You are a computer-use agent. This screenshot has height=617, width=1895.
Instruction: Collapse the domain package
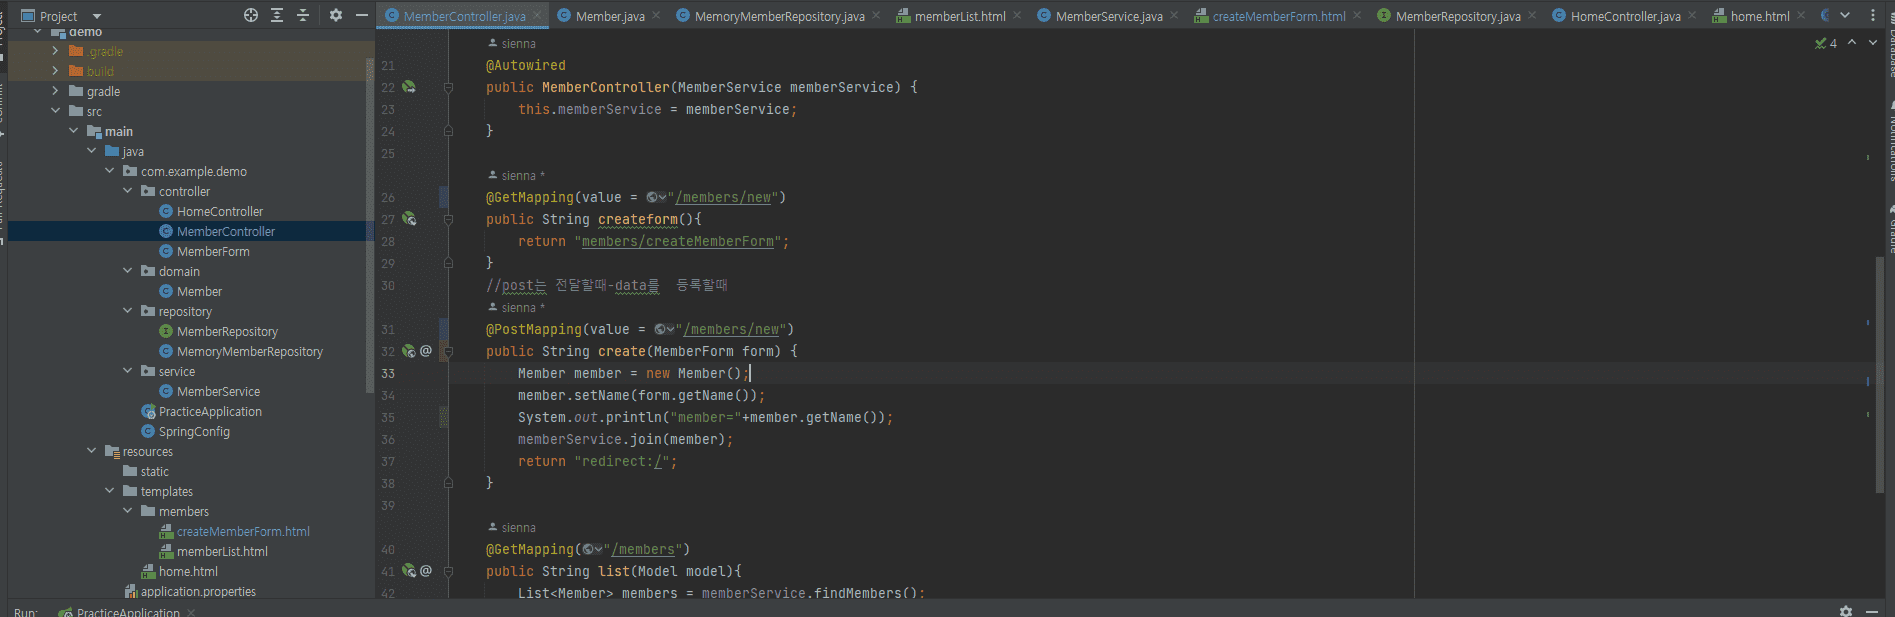coord(127,271)
